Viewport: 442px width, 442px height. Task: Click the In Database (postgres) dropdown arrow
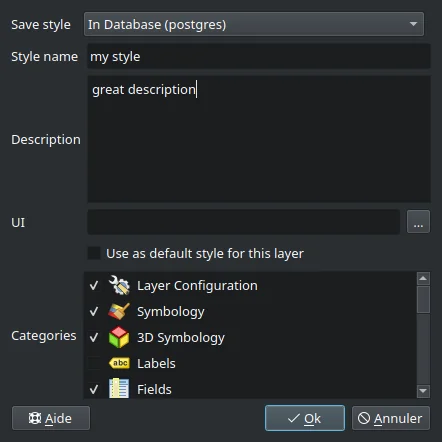[413, 24]
